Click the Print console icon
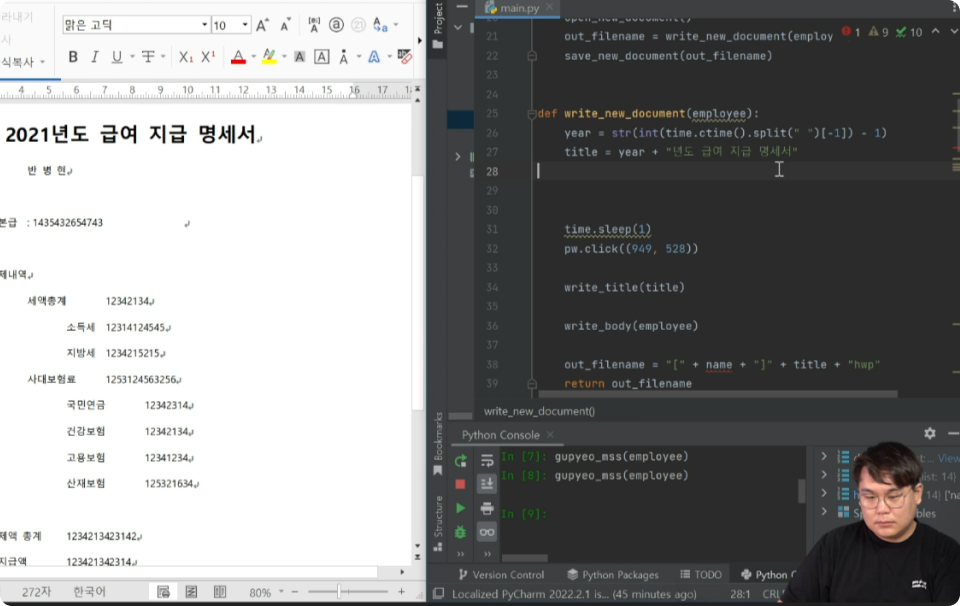This screenshot has height=606, width=960. point(487,508)
